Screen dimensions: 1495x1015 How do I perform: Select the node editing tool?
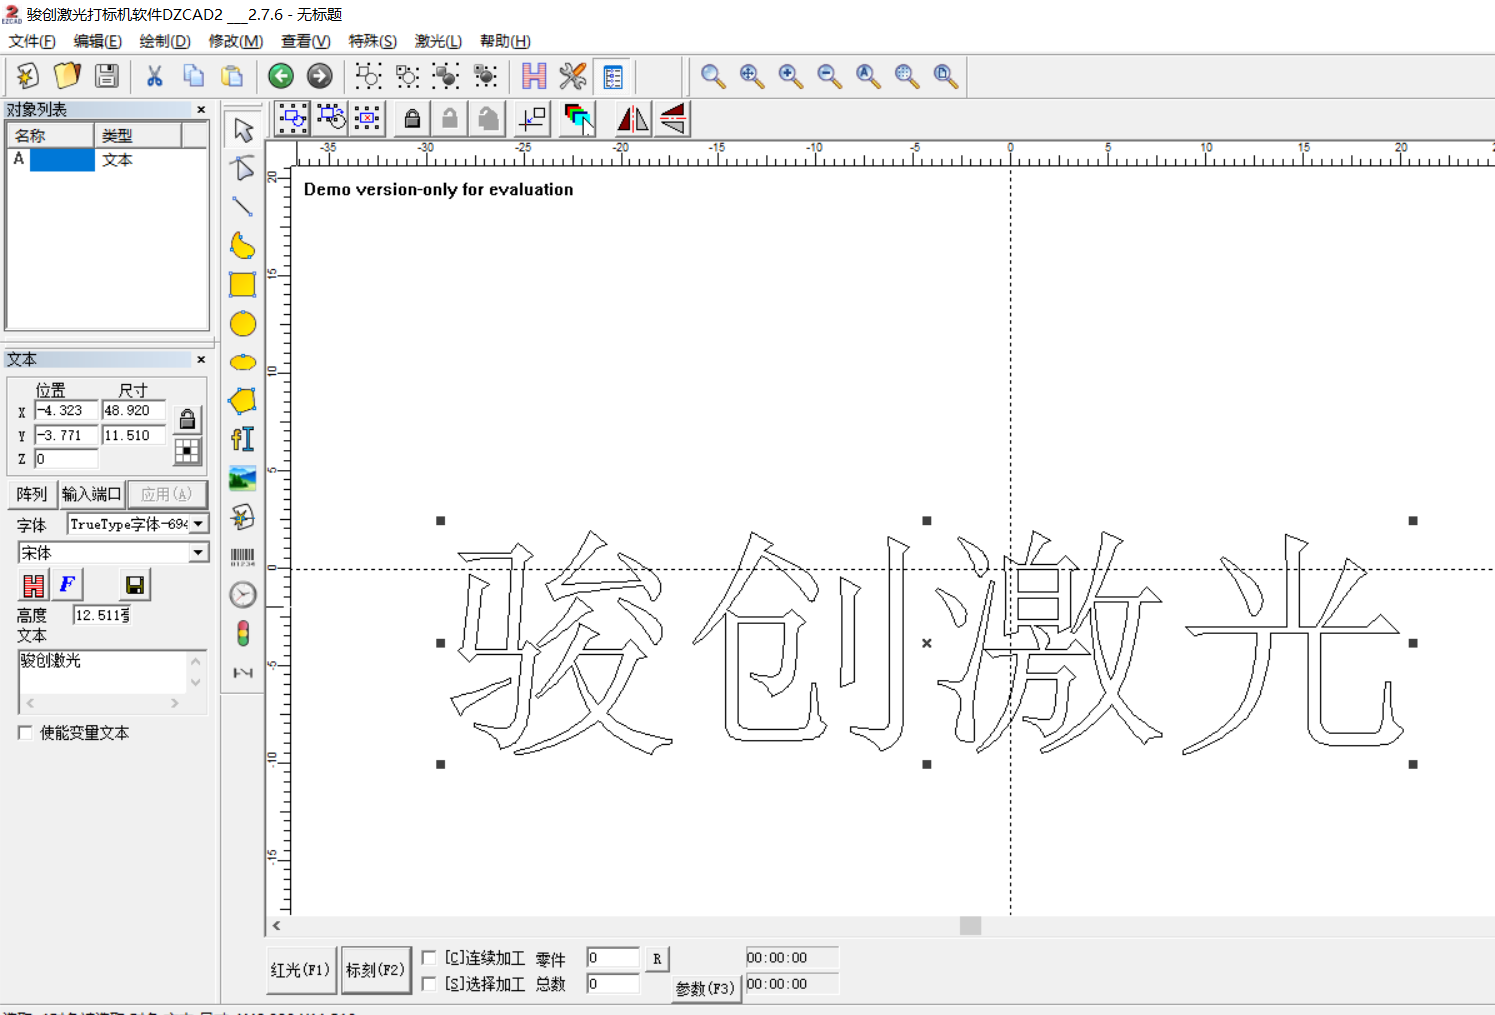243,168
